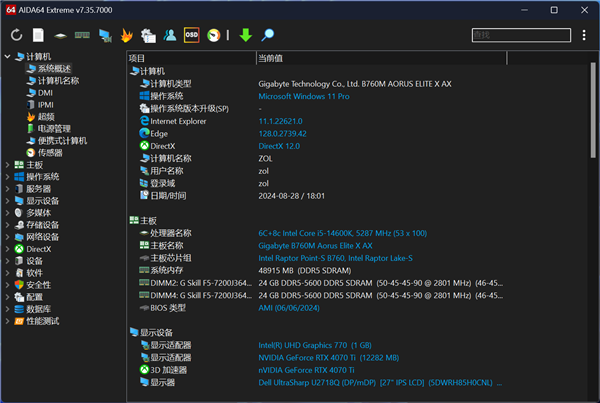Expand the 网络设备 tree node
This screenshot has height=403, width=600.
click(x=7, y=237)
